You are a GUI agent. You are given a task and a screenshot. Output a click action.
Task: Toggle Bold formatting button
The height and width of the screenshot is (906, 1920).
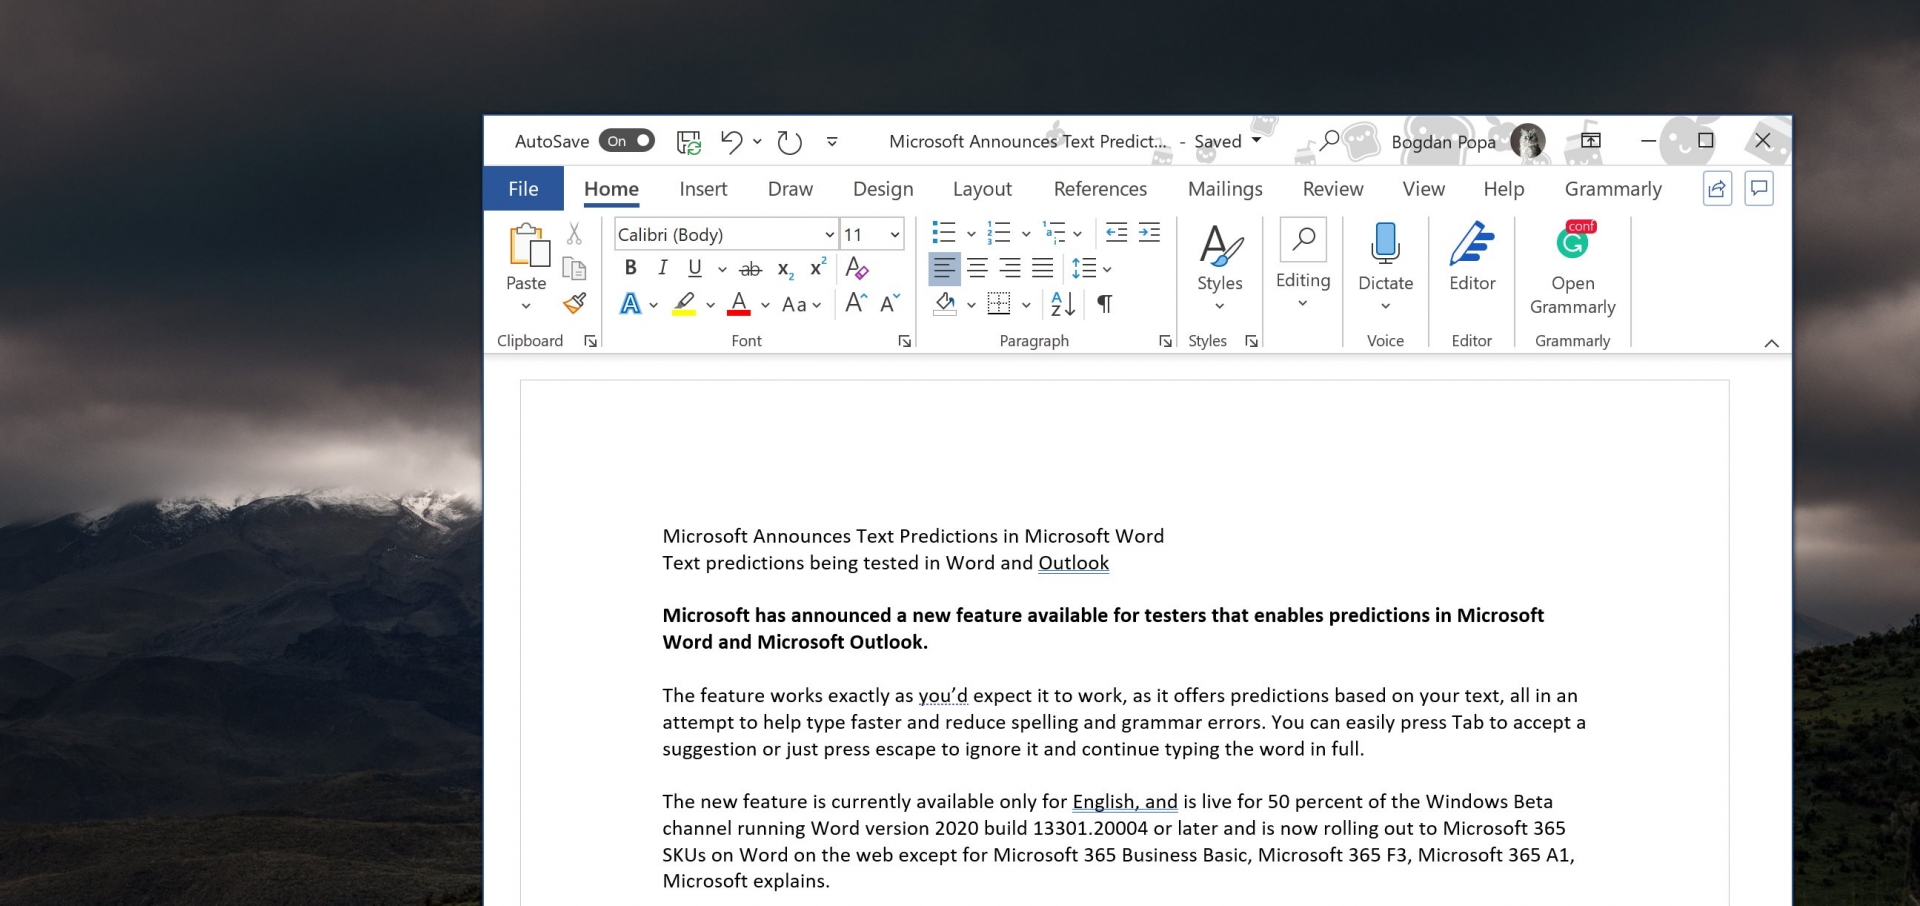click(630, 268)
